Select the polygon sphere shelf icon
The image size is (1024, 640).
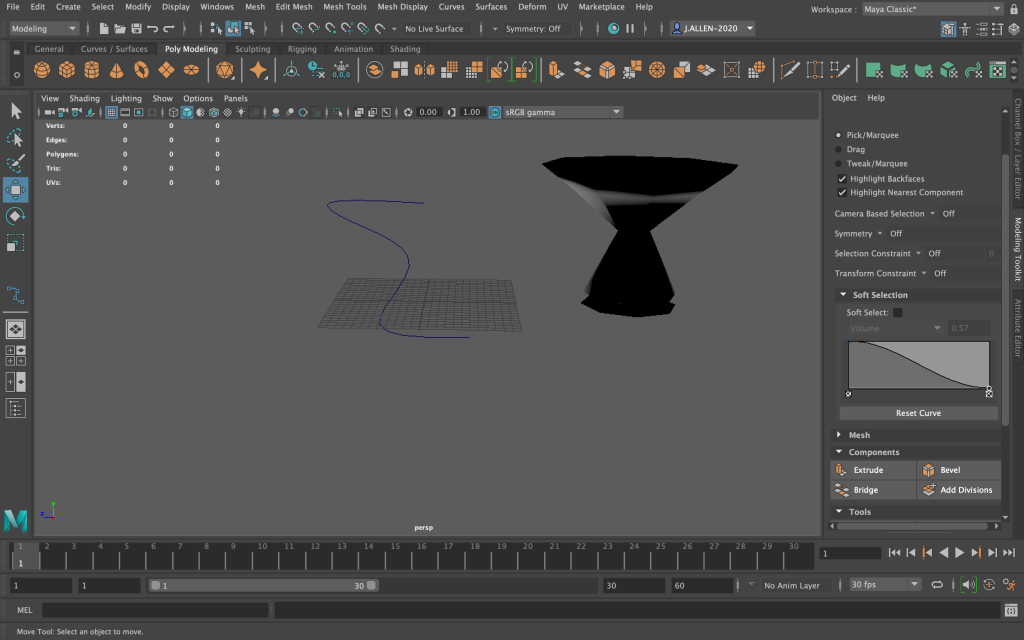[x=42, y=70]
